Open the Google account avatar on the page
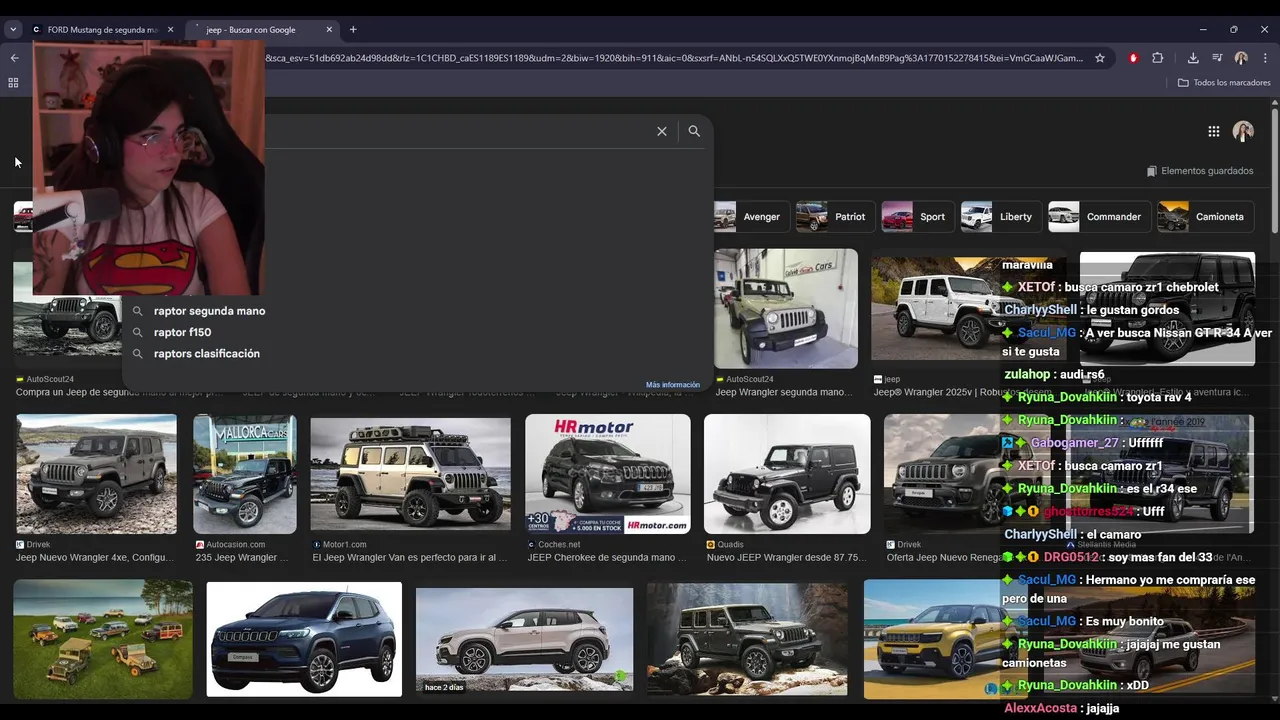Viewport: 1280px width, 720px height. click(1243, 131)
